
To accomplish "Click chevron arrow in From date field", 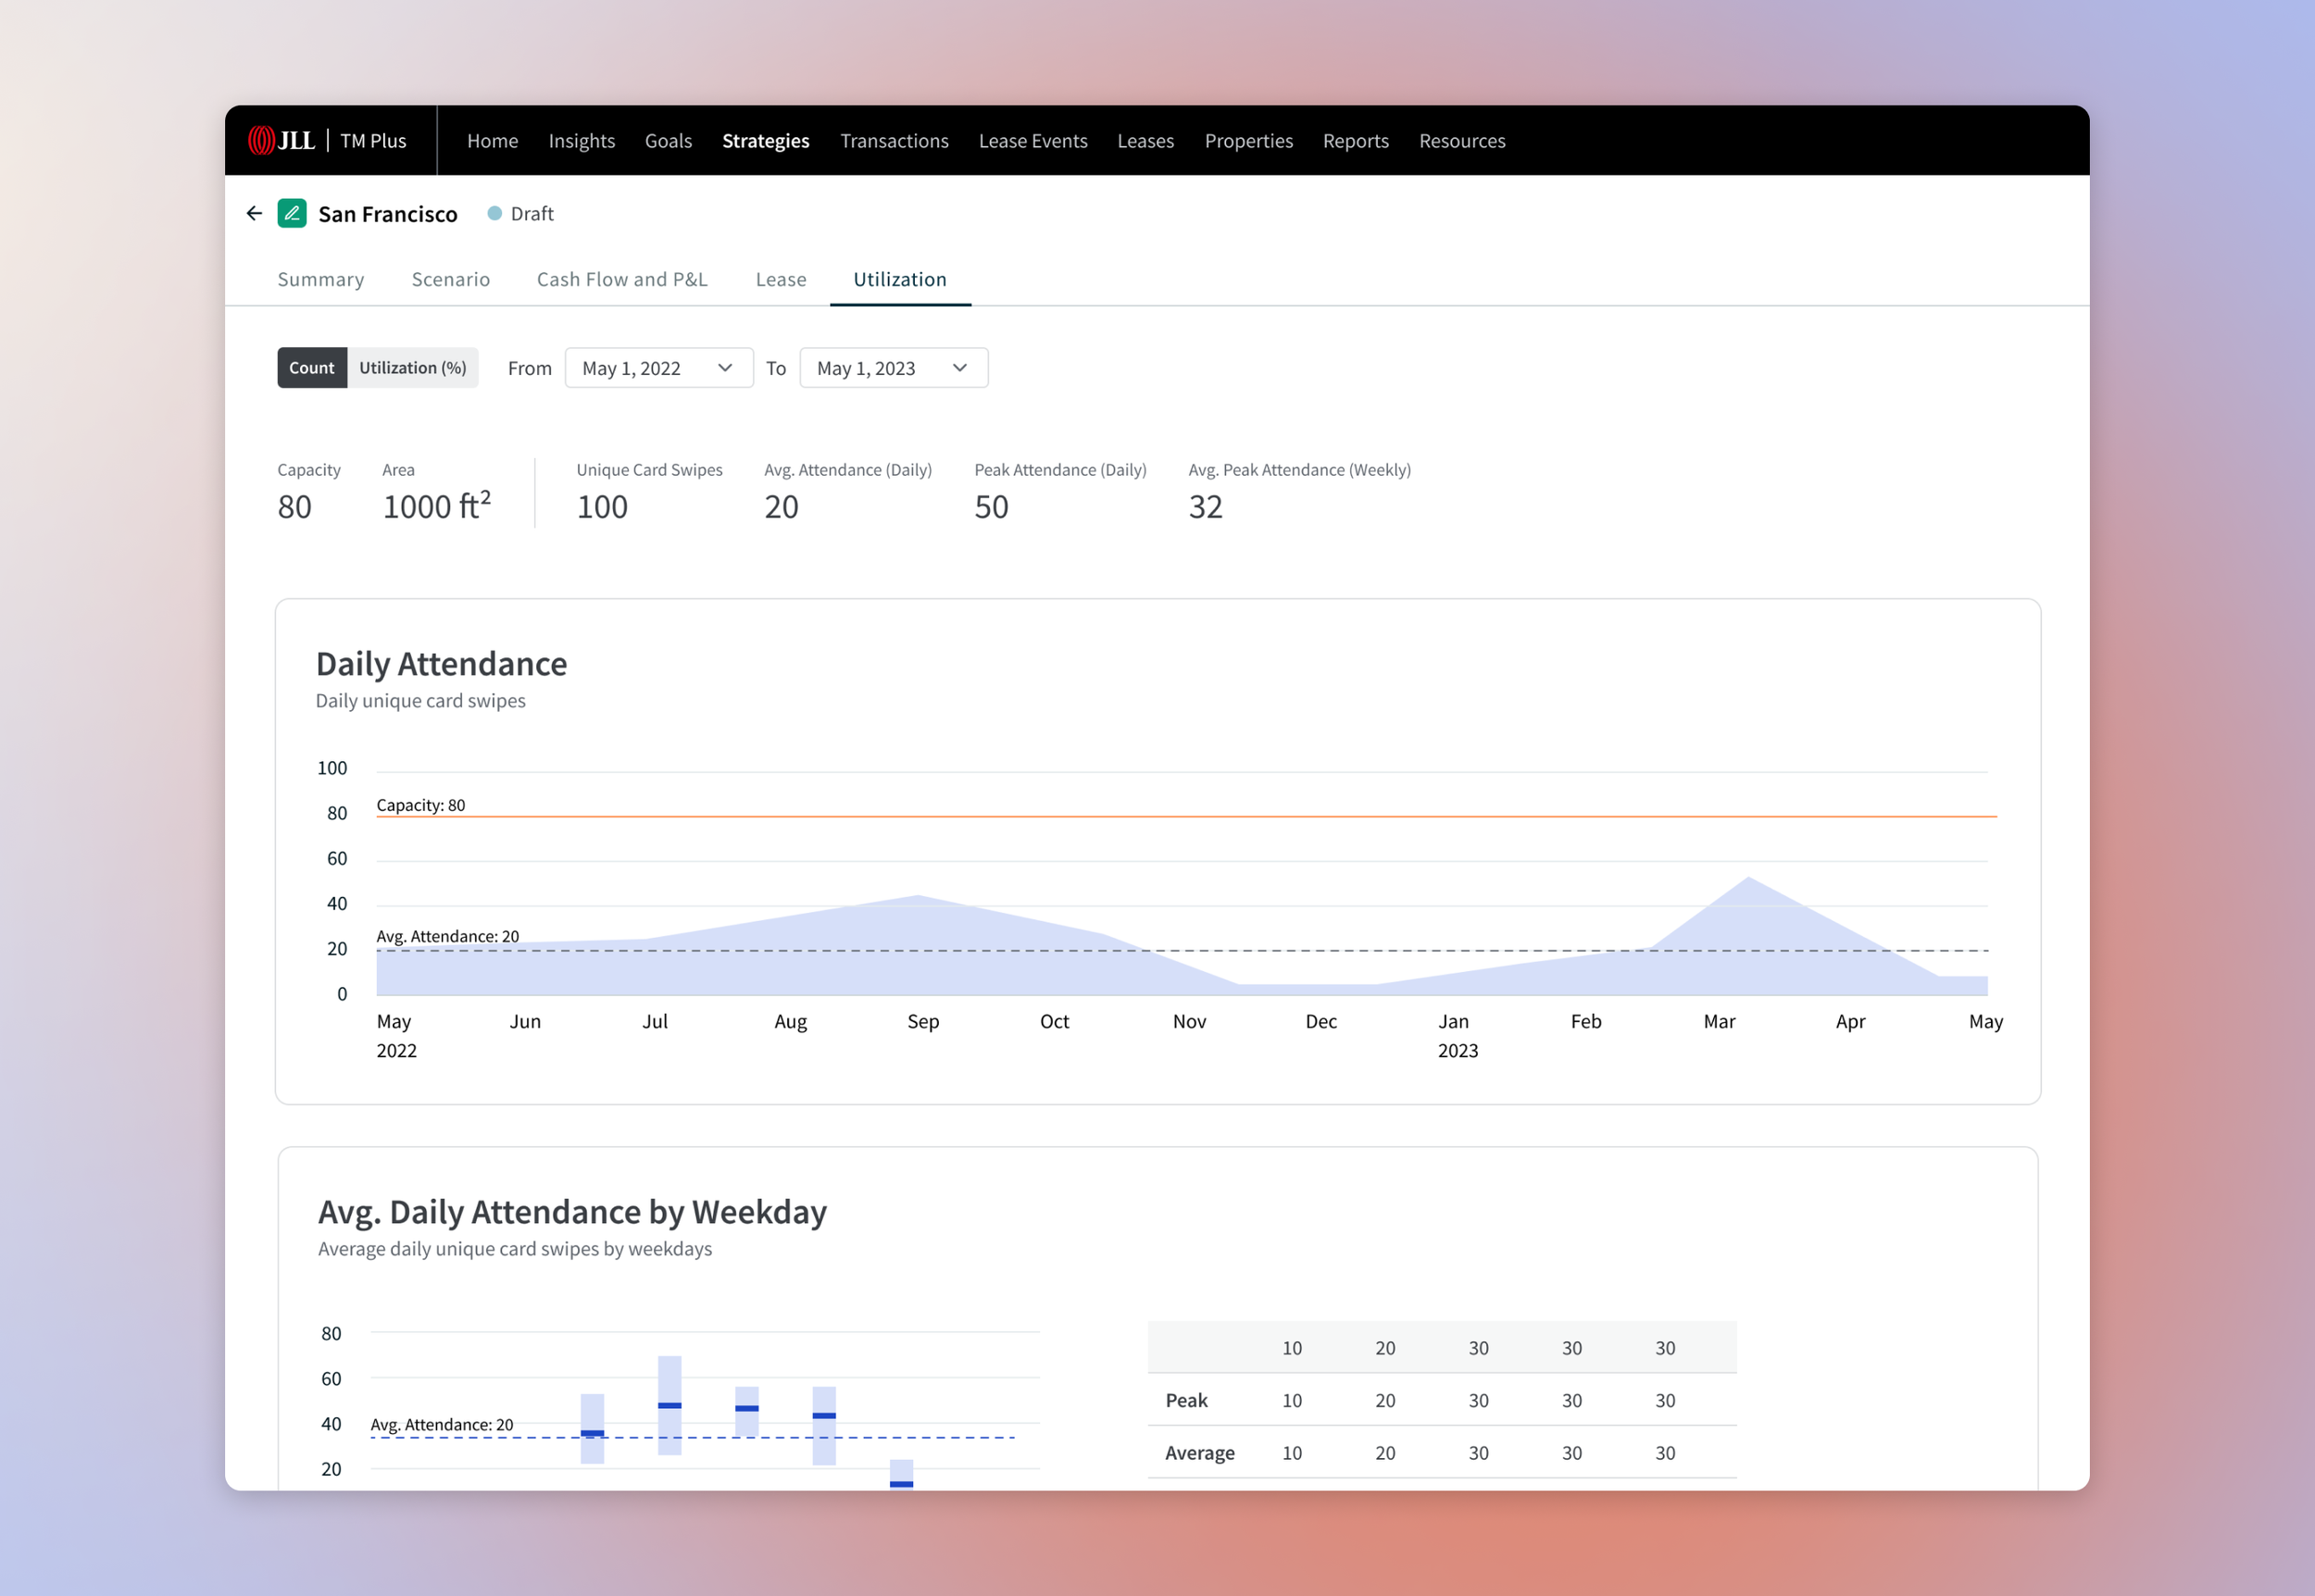I will pyautogui.click(x=725, y=368).
